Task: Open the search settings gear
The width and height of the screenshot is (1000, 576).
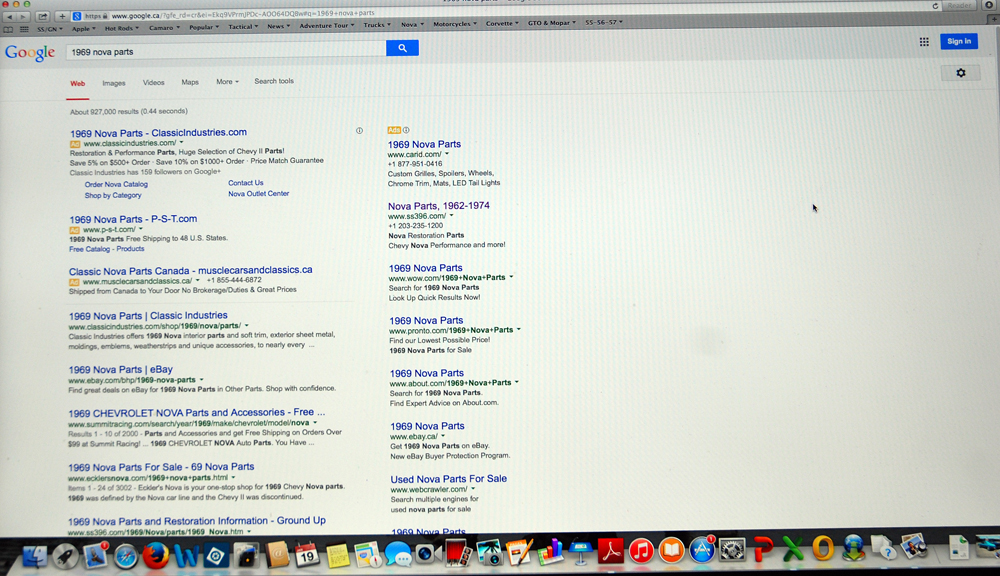Action: pos(961,73)
